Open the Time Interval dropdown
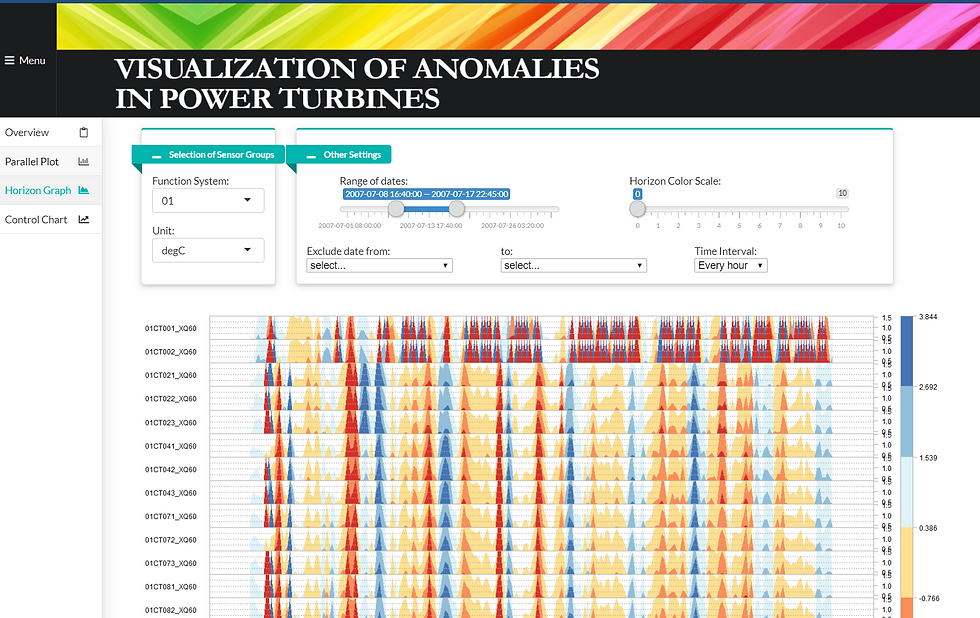Screen dimensions: 980x618 (x=731, y=266)
